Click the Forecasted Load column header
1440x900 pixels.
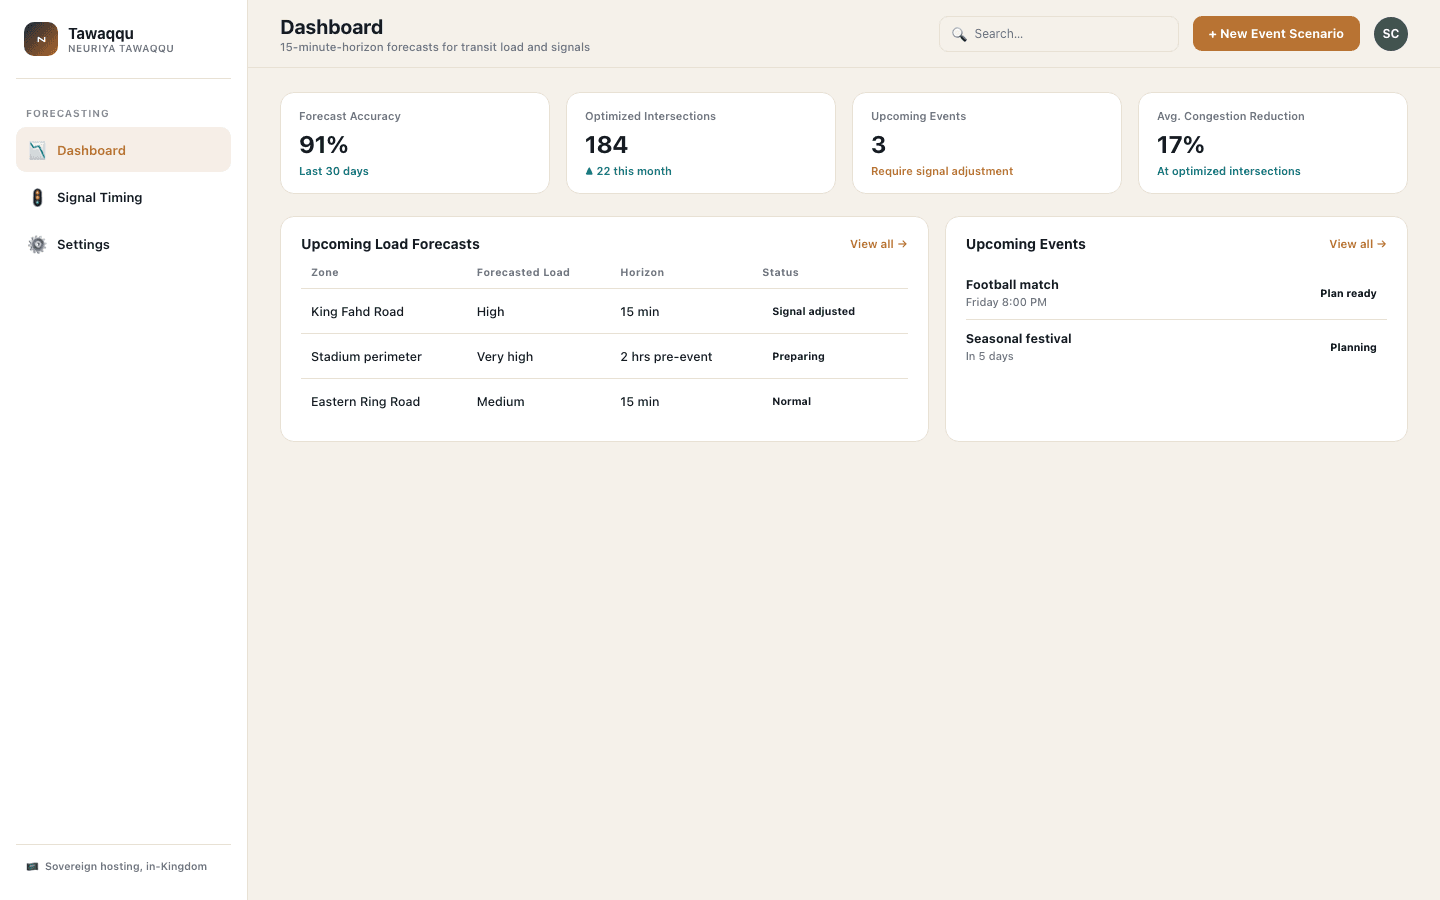pos(523,272)
